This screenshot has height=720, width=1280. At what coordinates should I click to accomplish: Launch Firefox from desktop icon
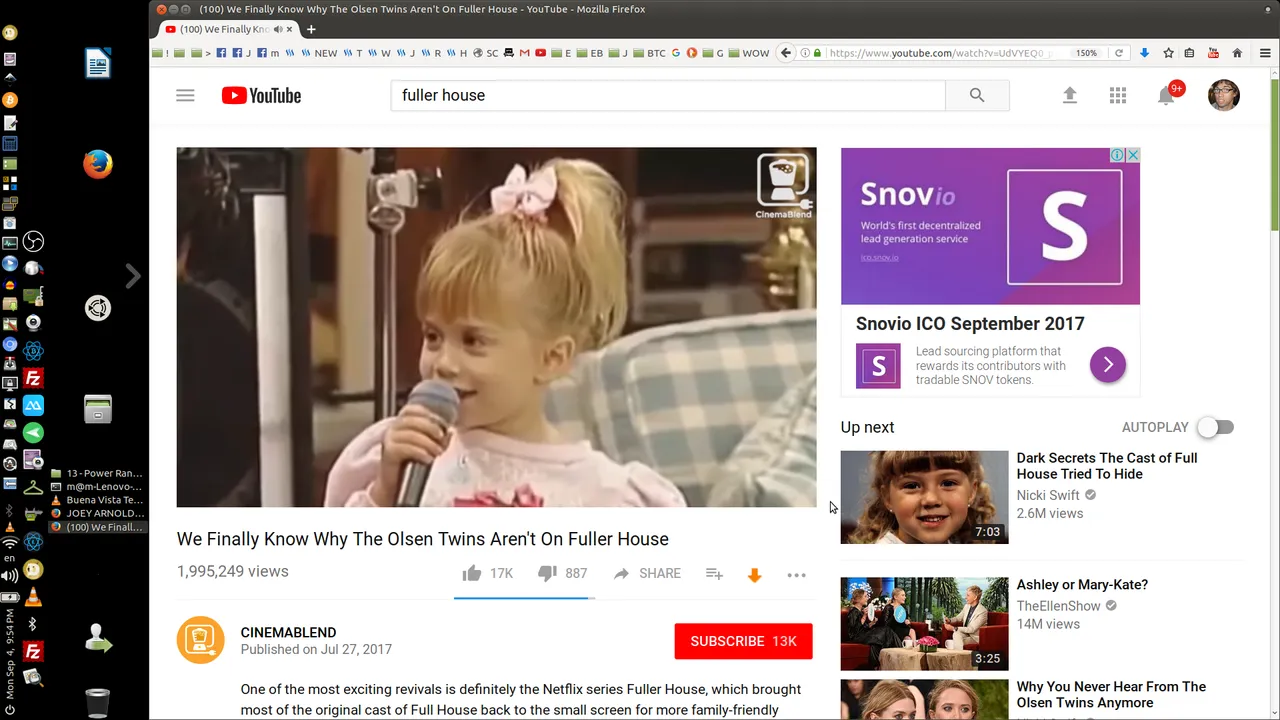coord(98,164)
